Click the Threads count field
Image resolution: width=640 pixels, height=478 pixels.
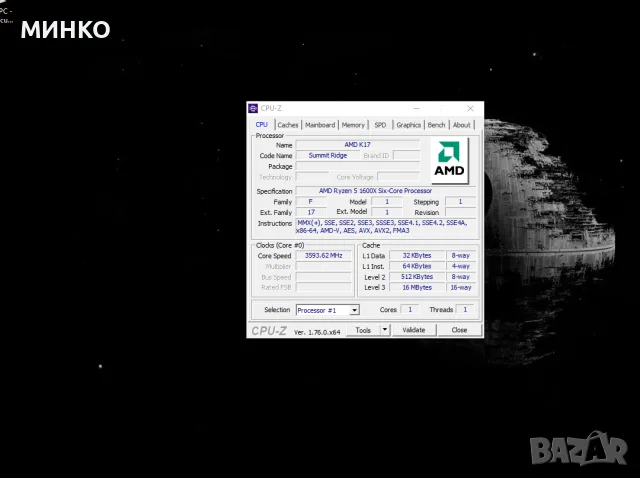(x=465, y=309)
